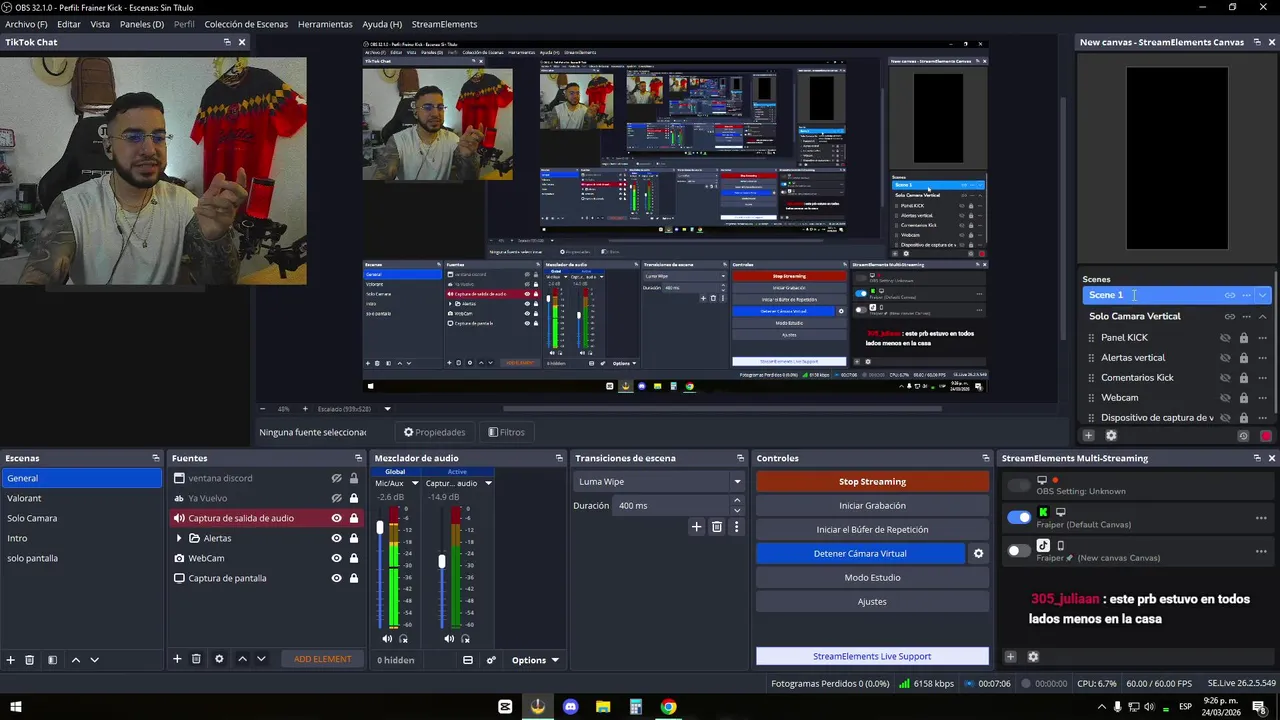Add output in Multi-Streaming panel
Screen dimensions: 1280x720
1010,657
